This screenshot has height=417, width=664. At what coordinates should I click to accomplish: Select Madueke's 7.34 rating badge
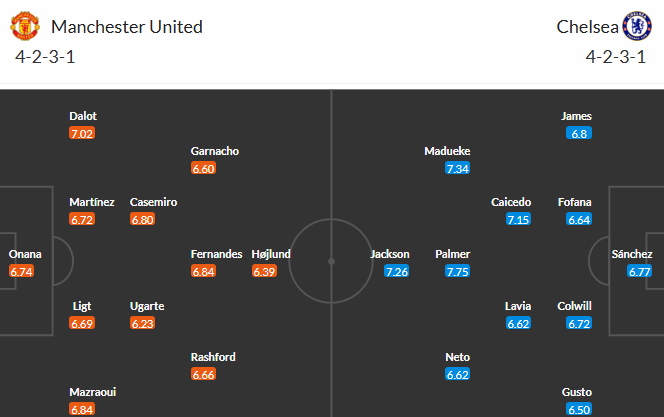pyautogui.click(x=458, y=168)
